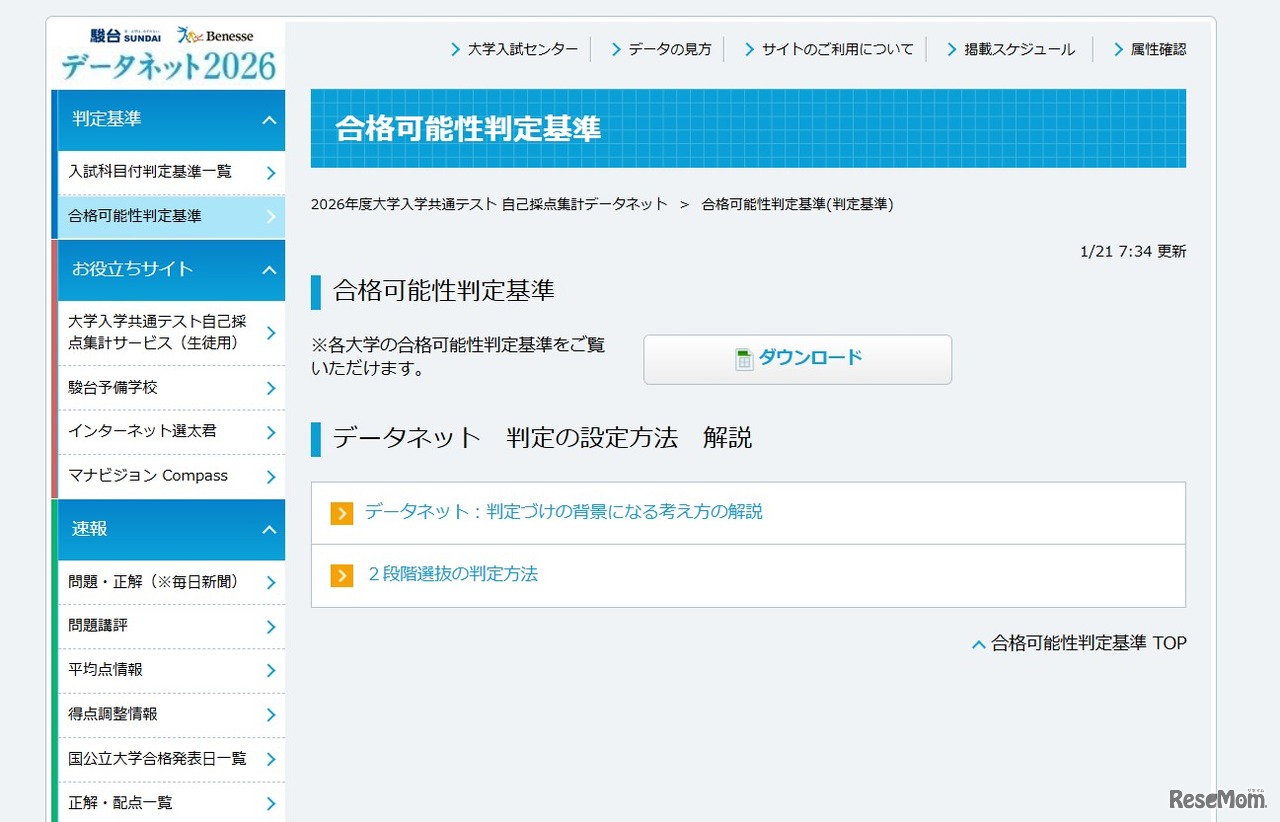Click the ダウンロード button
Image resolution: width=1280 pixels, height=822 pixels.
[797, 358]
